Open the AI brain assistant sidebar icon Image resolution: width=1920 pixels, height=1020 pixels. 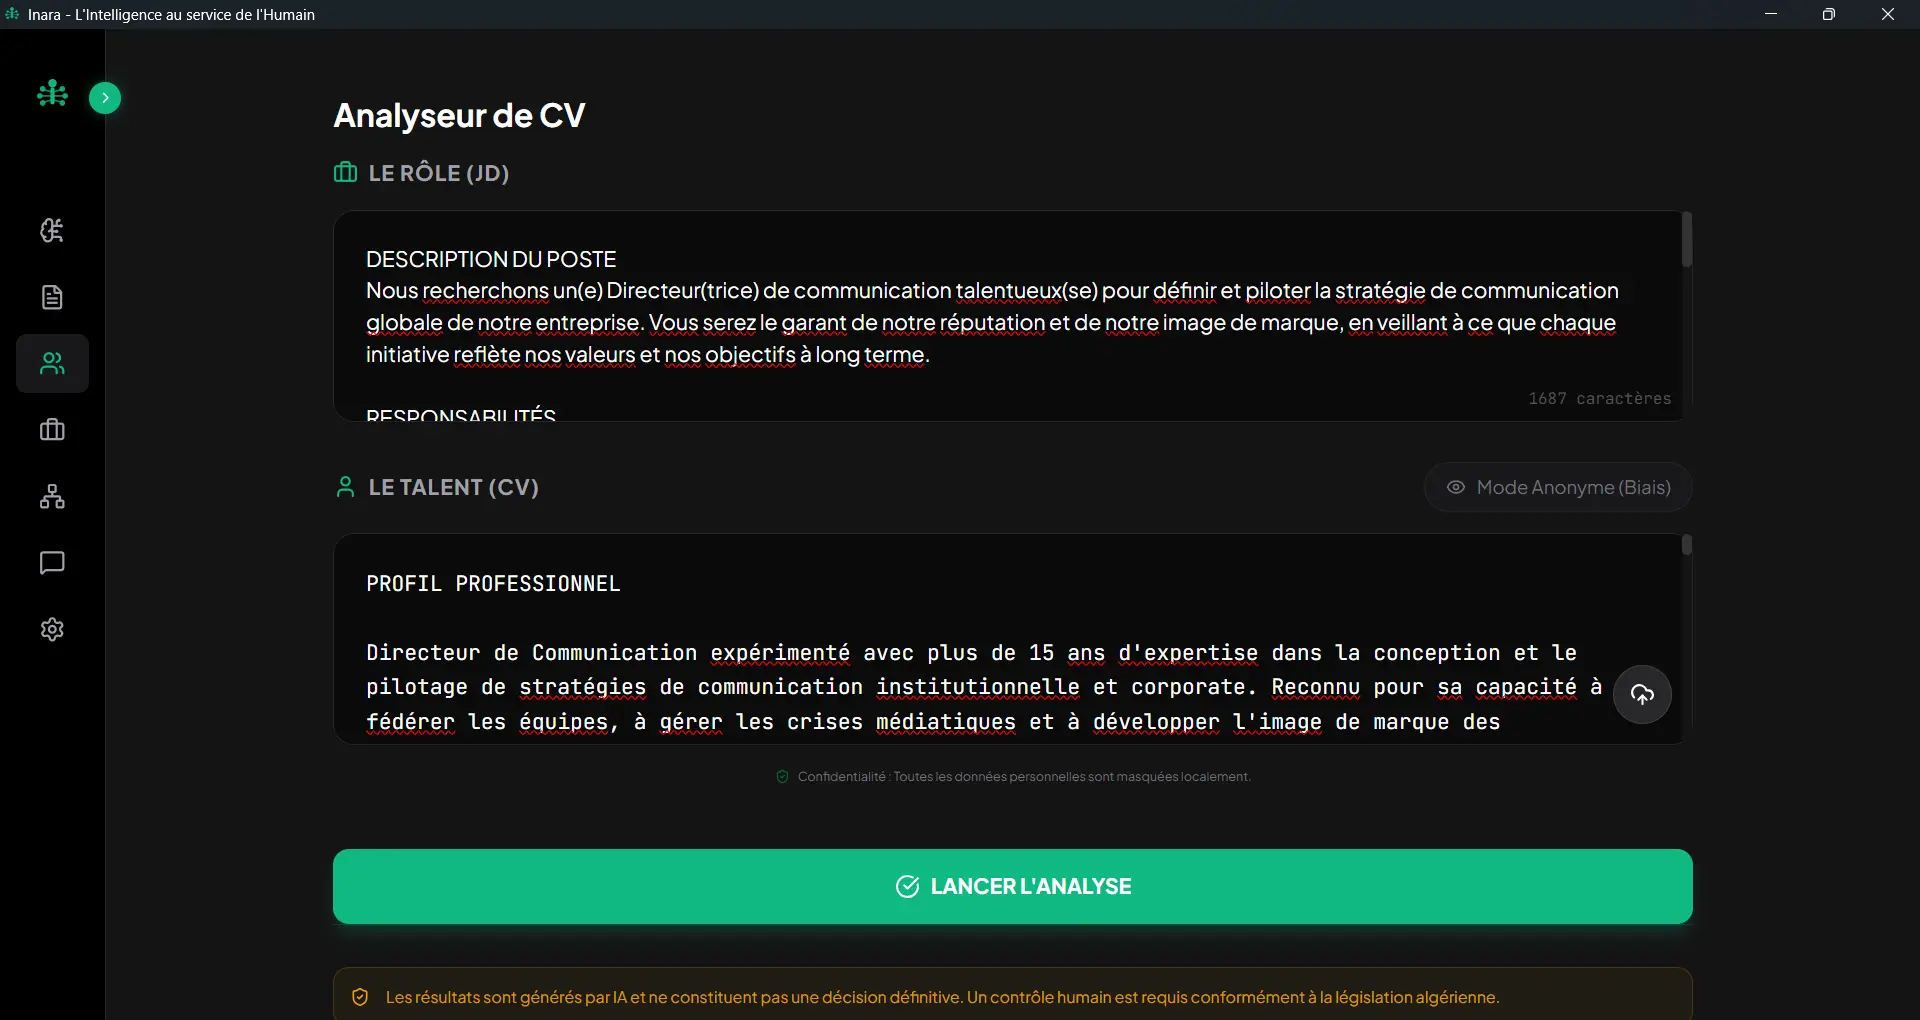(52, 231)
